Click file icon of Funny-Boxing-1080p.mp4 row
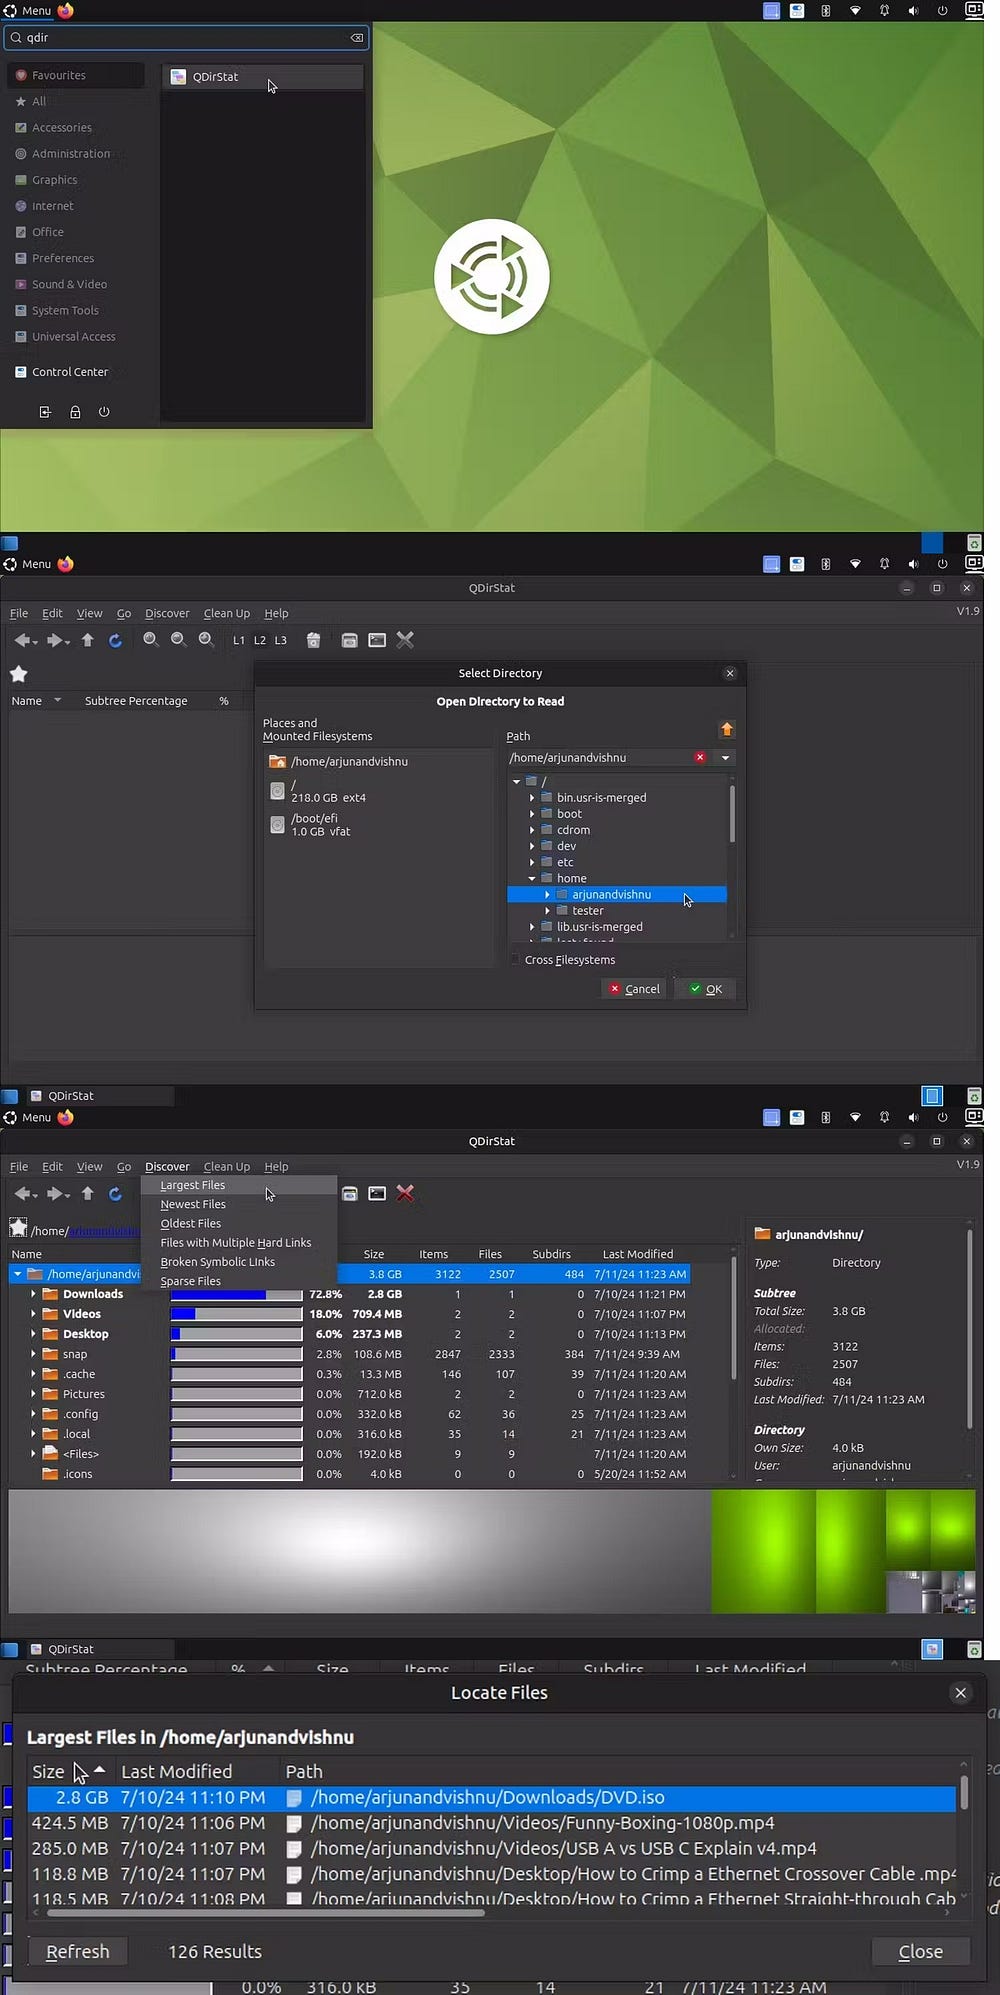Viewport: 1000px width, 1995px height. pos(294,1823)
